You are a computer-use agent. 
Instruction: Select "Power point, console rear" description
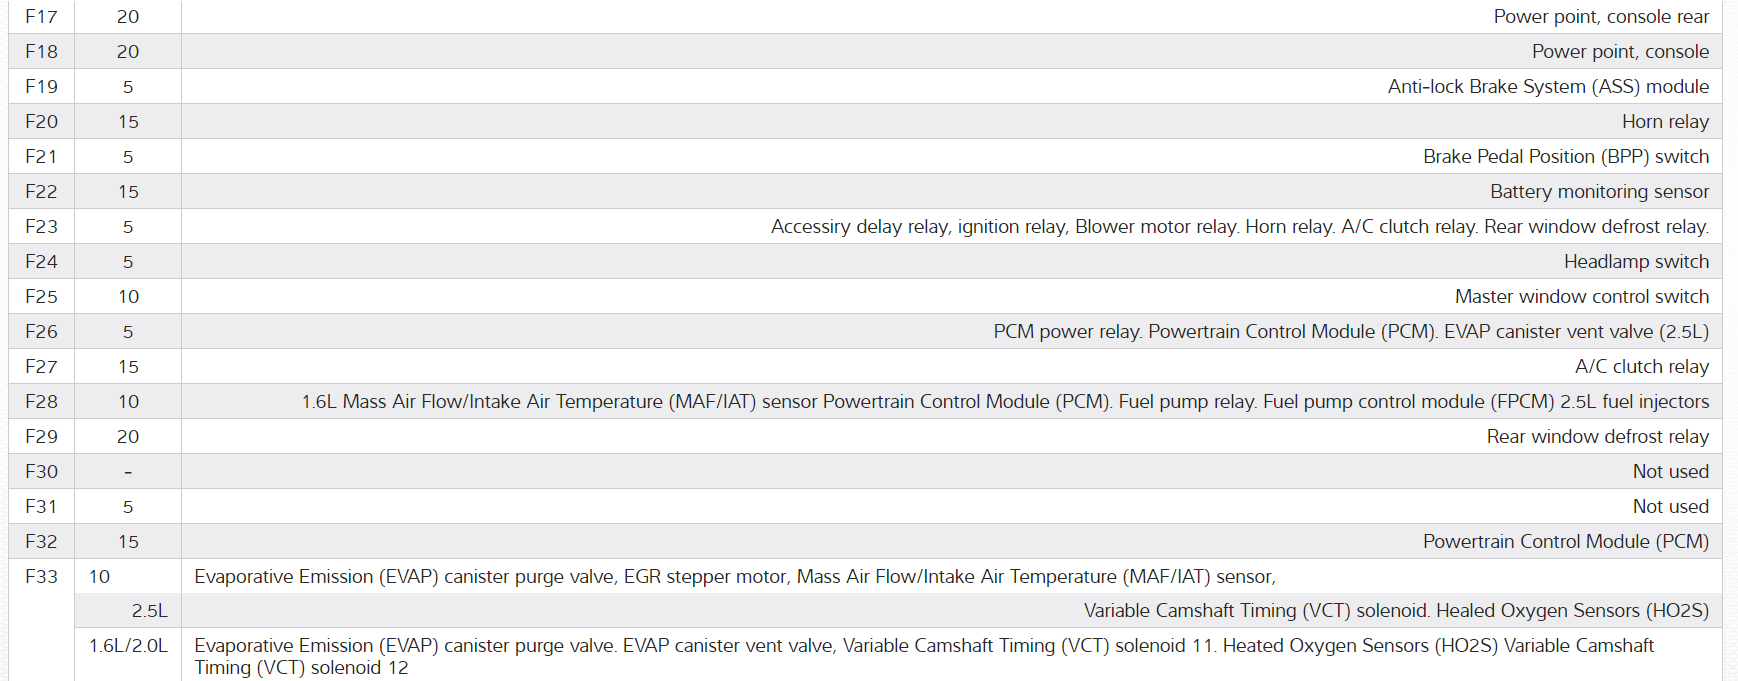click(1600, 17)
